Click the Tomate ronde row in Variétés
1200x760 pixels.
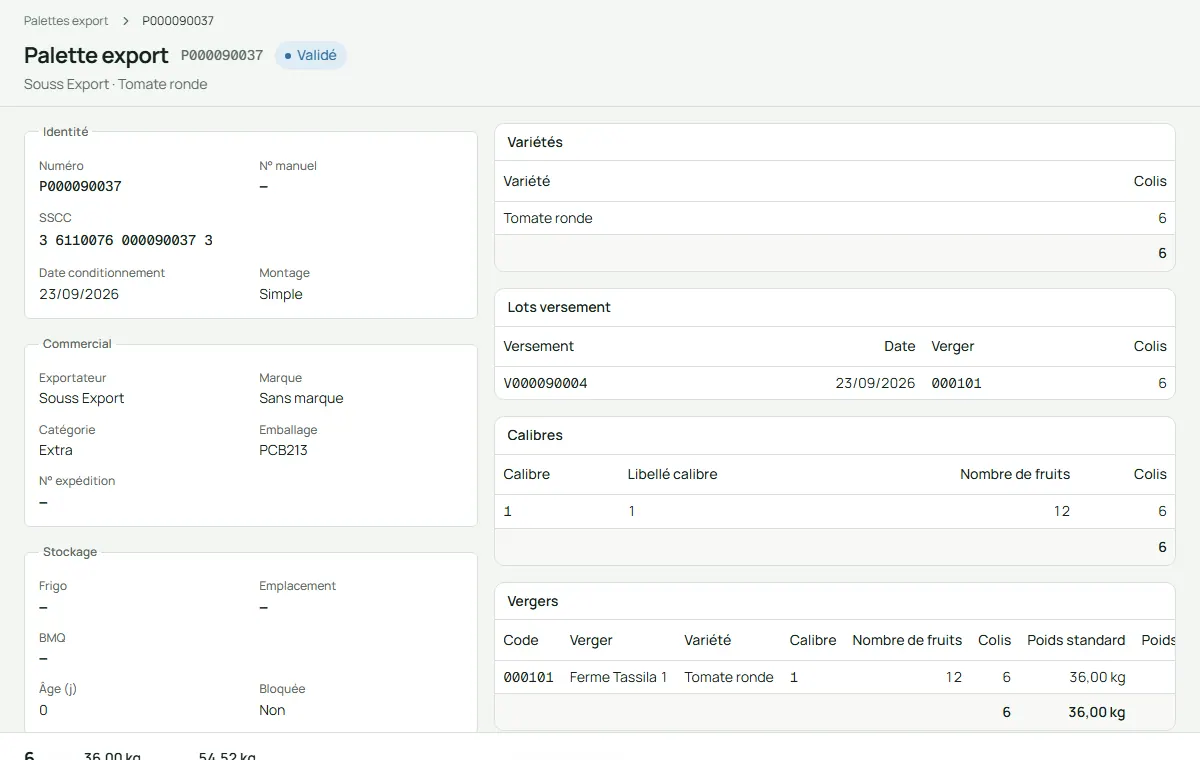point(835,218)
